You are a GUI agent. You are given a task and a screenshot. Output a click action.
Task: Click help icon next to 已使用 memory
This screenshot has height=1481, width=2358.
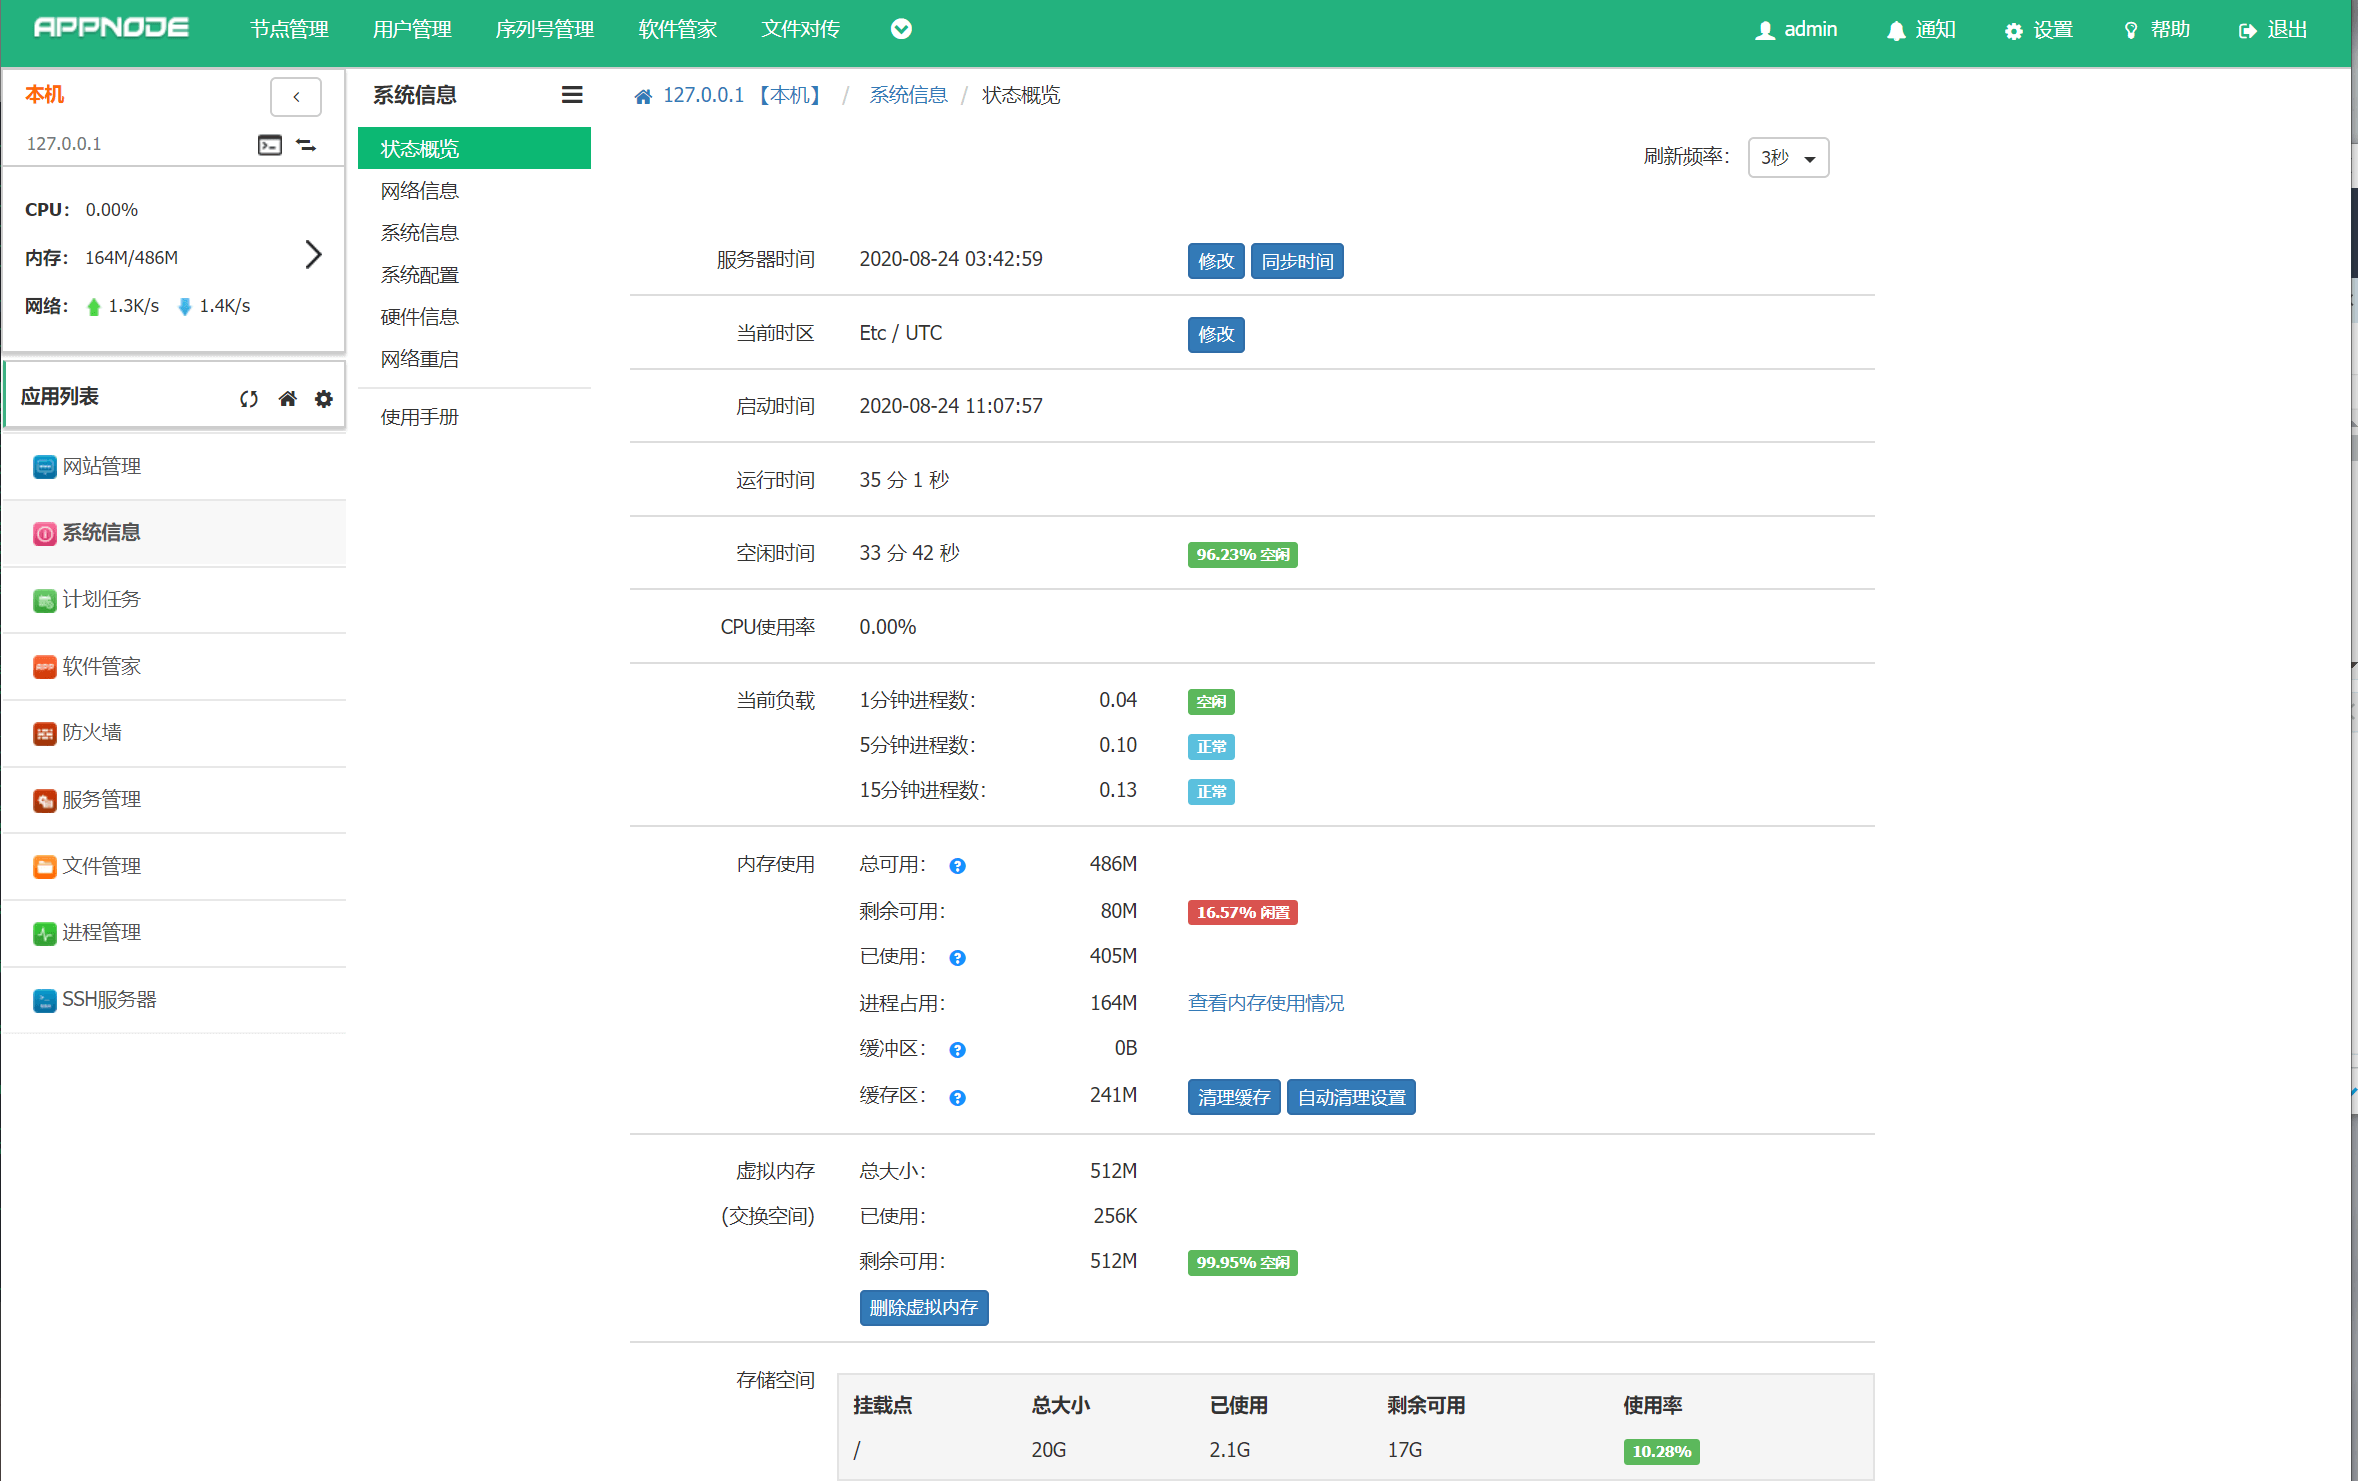(957, 958)
